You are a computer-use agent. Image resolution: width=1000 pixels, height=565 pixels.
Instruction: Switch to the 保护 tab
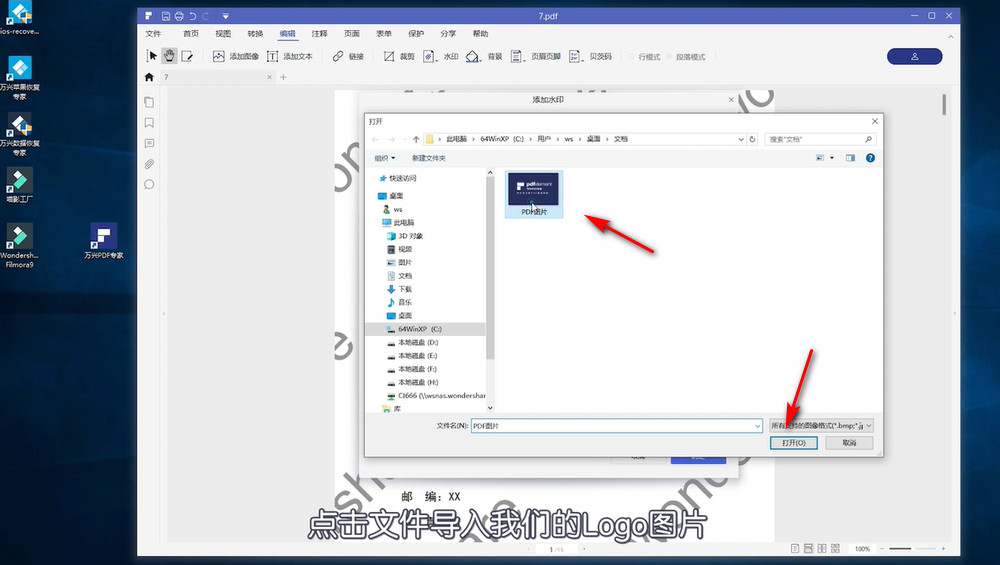click(x=416, y=34)
